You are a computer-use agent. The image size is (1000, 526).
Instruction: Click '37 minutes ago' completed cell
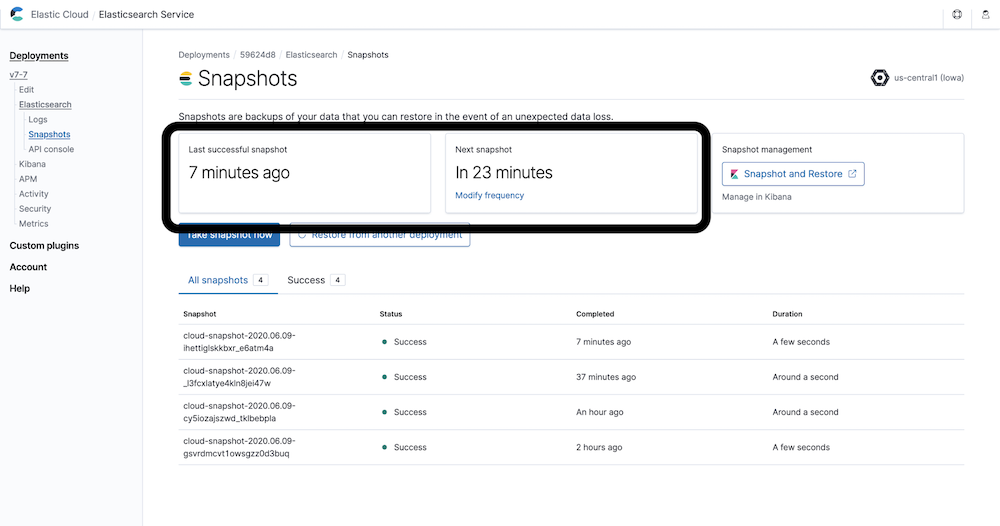pyautogui.click(x=606, y=377)
